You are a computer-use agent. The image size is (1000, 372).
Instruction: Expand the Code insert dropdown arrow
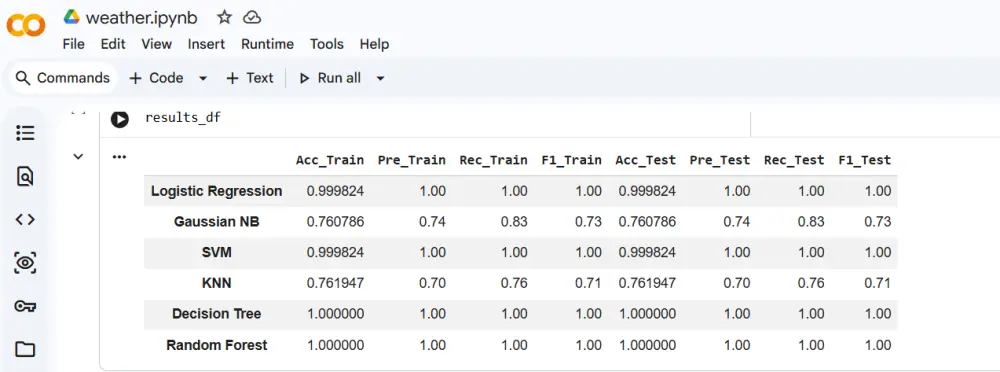point(203,78)
